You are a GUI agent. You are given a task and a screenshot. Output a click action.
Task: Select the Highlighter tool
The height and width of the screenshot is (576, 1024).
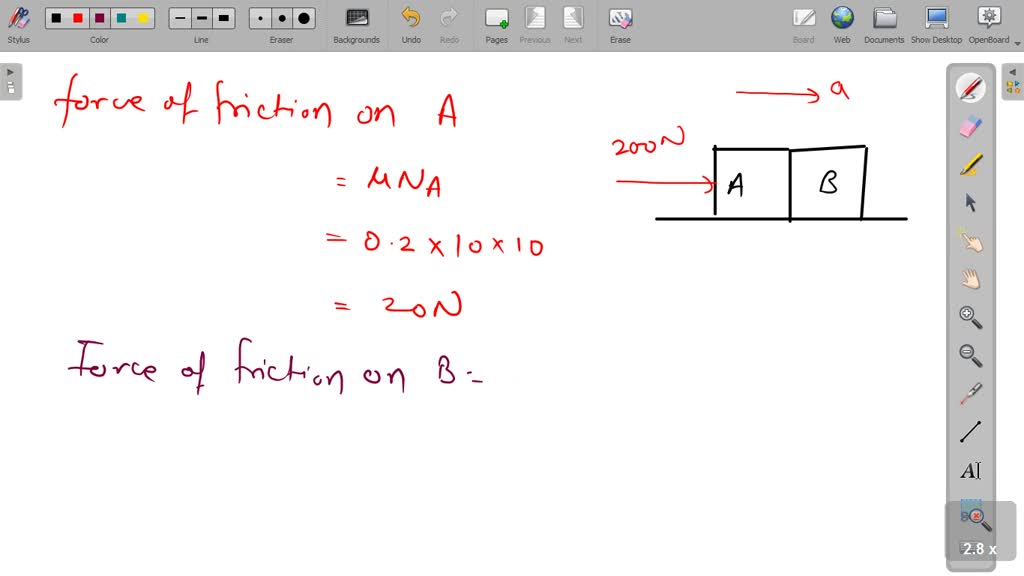point(970,163)
